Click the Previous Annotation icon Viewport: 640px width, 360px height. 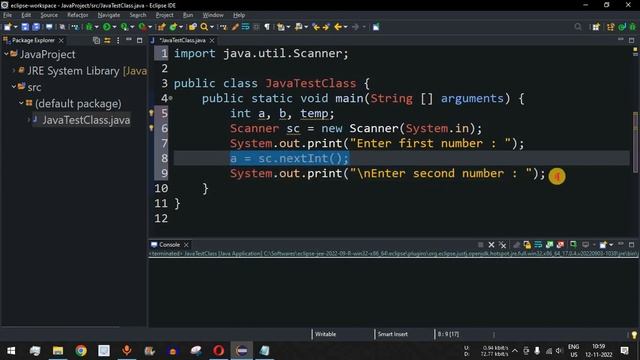pos(298,27)
